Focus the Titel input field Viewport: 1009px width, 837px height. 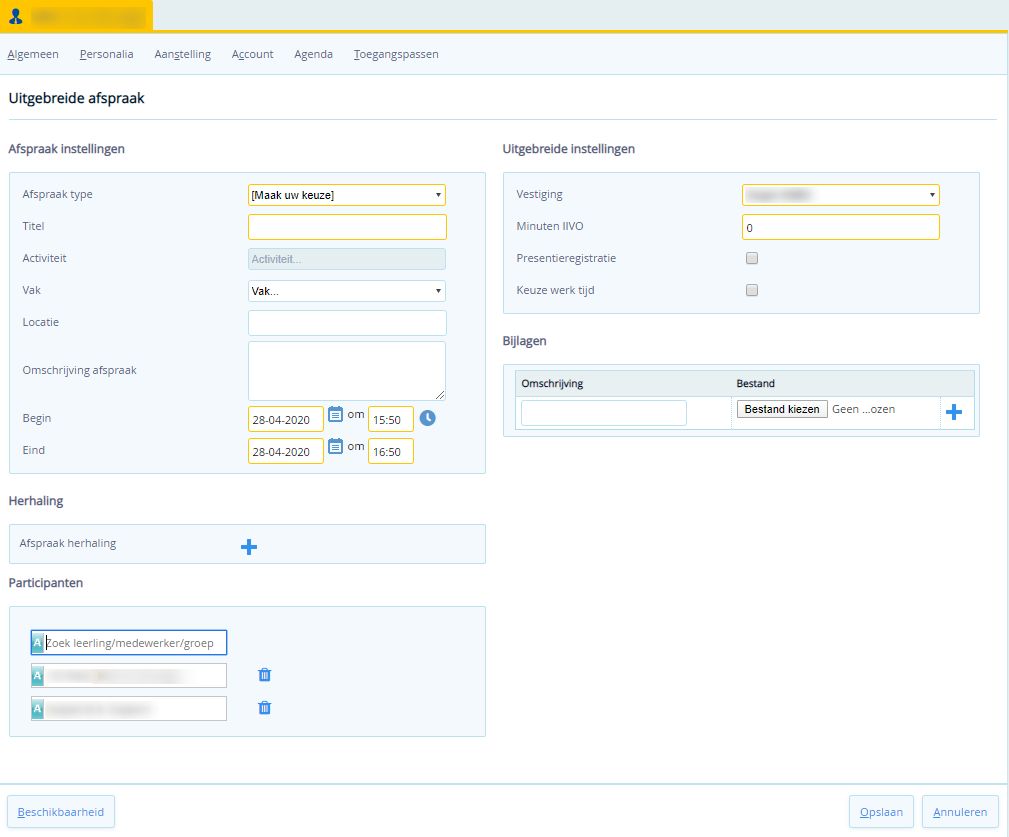coord(347,226)
